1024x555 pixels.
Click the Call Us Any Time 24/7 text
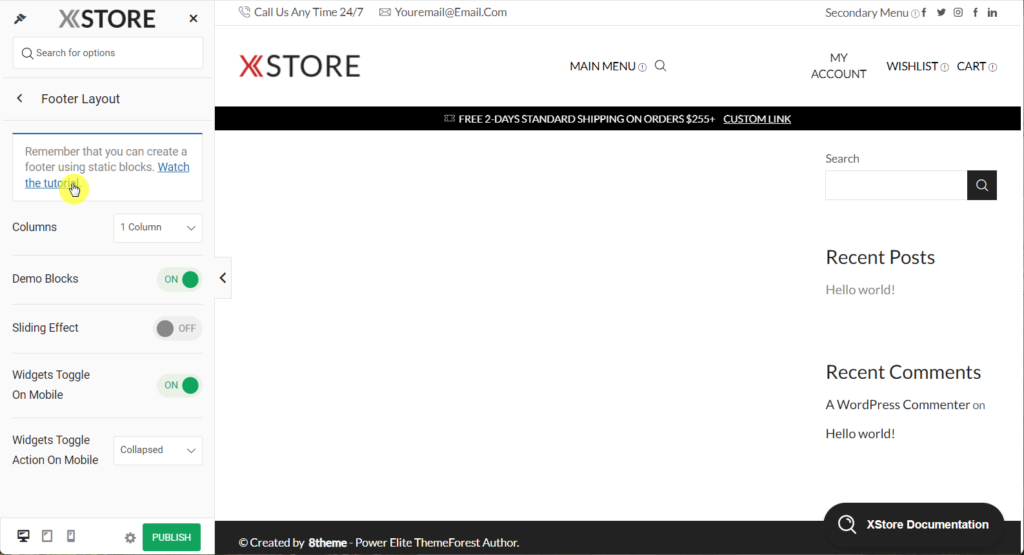coord(308,12)
